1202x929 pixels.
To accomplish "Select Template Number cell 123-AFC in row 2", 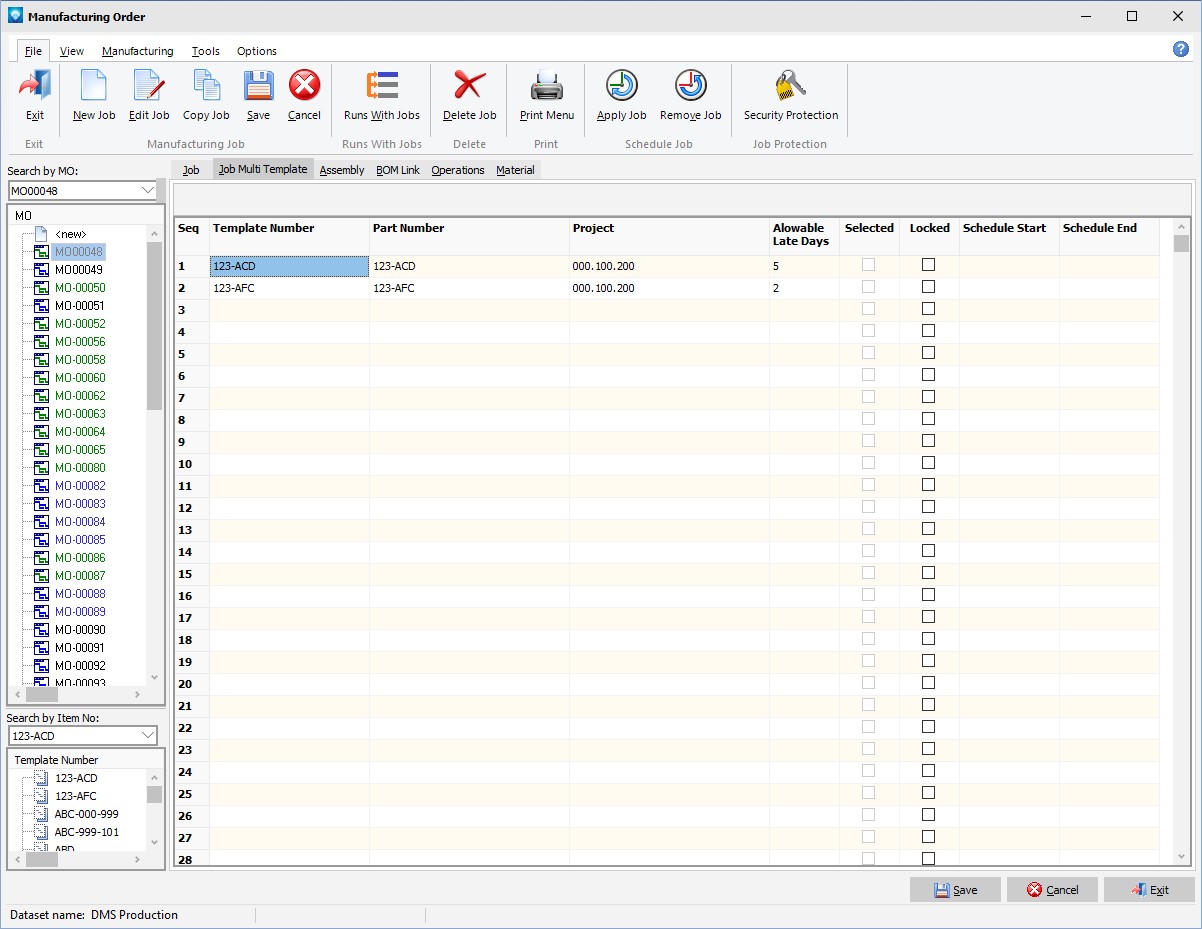I will click(x=289, y=288).
